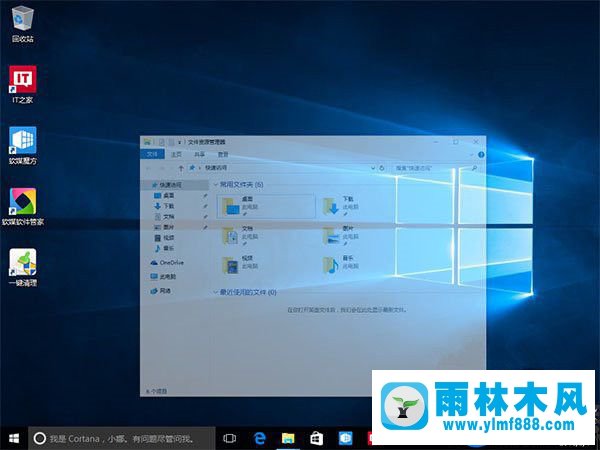Select the 图片 folder tile

click(x=342, y=236)
